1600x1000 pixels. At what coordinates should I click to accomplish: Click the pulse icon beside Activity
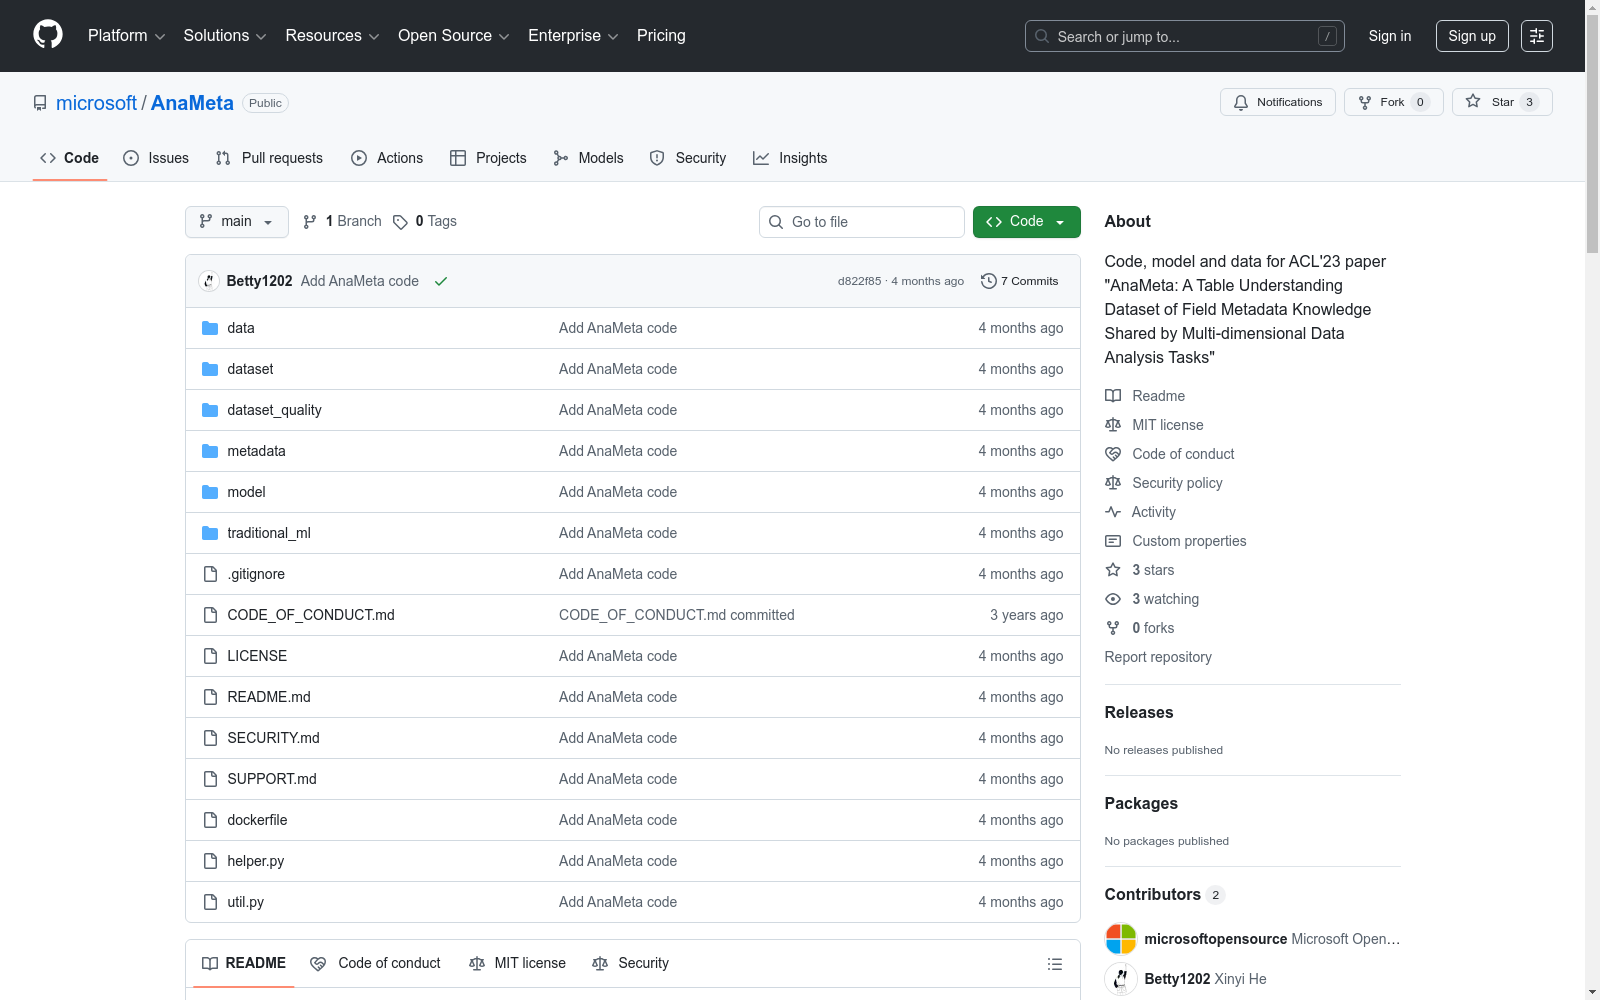point(1113,512)
